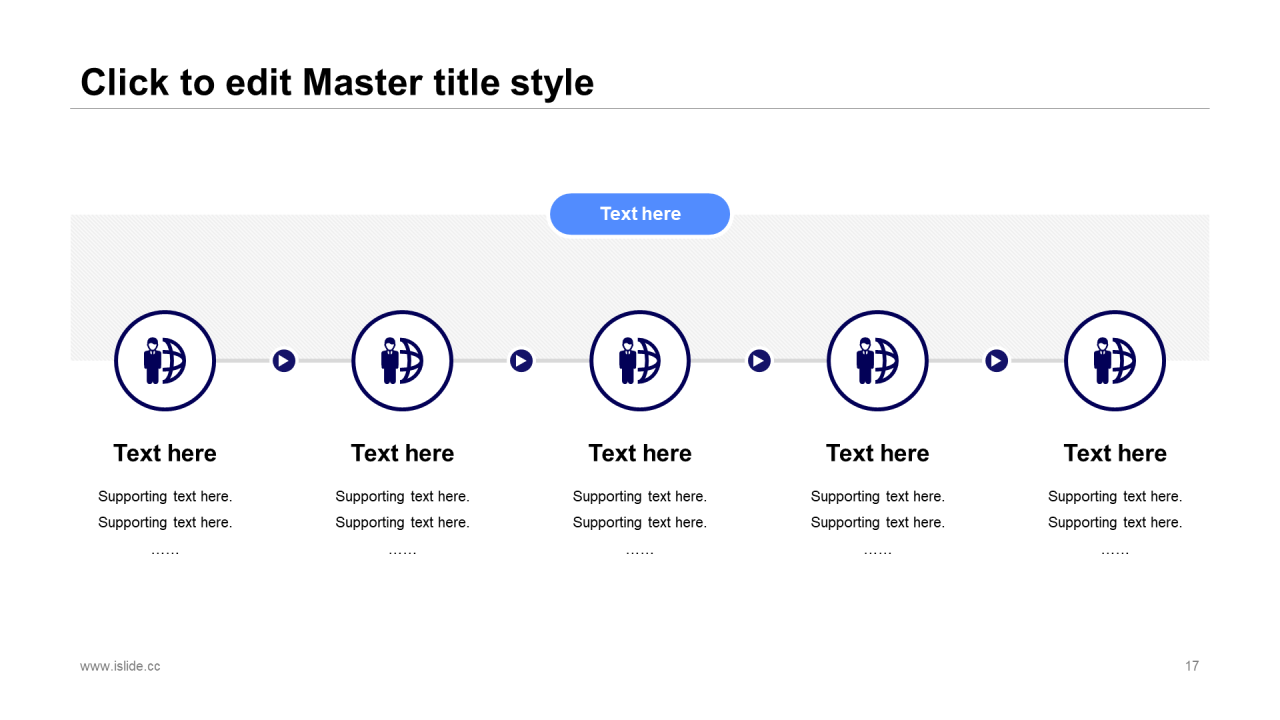
Task: Open the www.islide.cc footer link
Action: (x=120, y=666)
